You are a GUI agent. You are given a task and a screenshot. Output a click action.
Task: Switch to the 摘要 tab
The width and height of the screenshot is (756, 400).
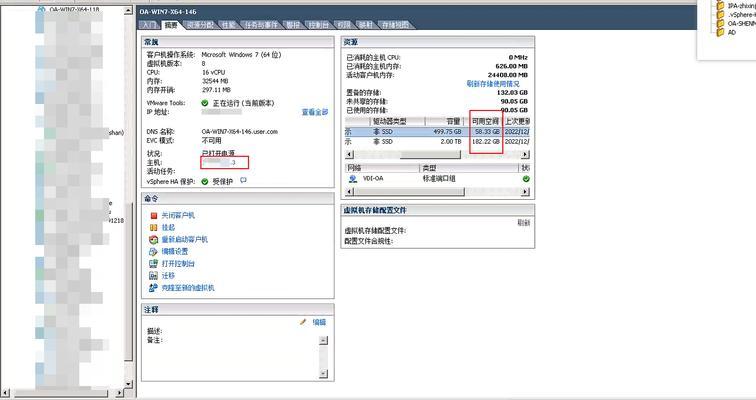click(171, 25)
